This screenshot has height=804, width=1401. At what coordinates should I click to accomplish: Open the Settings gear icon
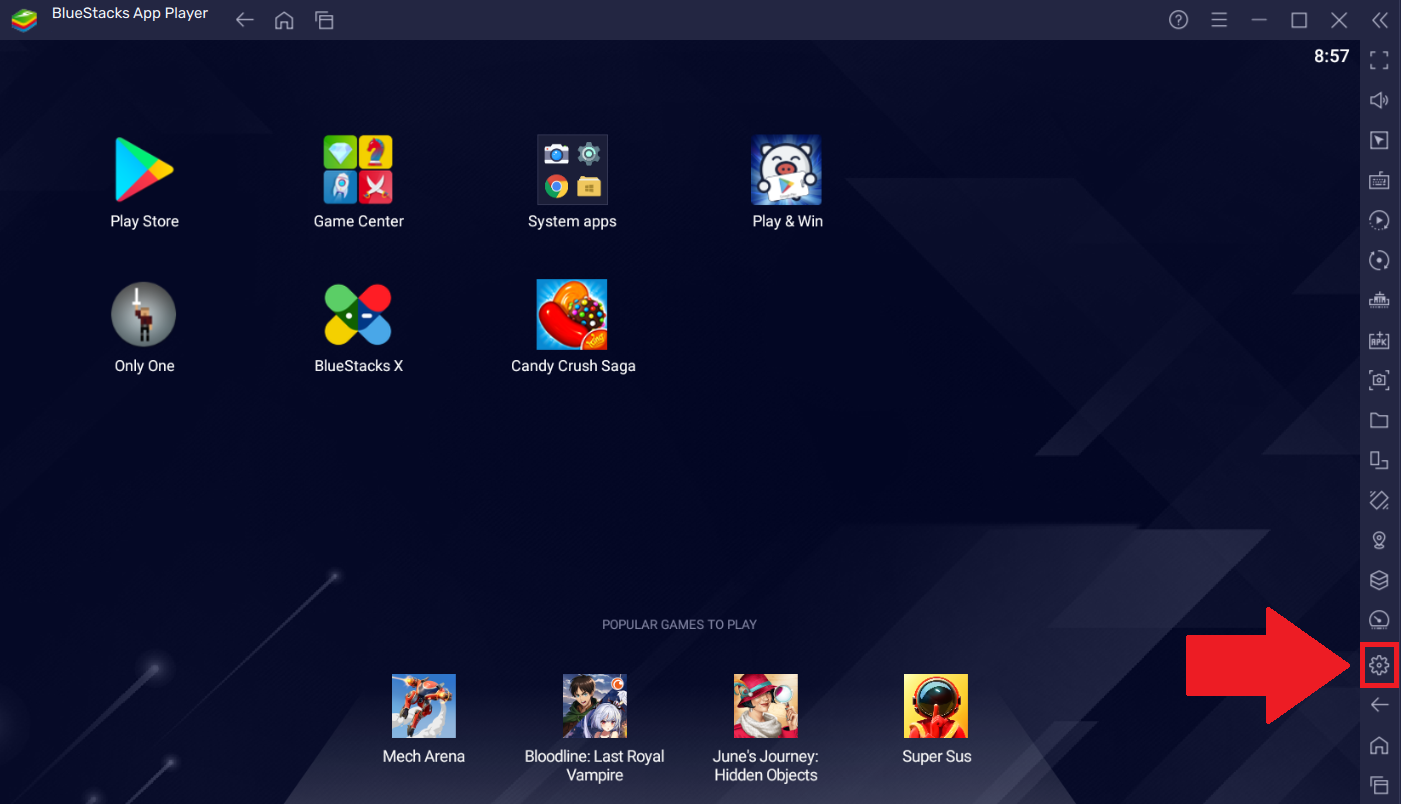coord(1379,665)
